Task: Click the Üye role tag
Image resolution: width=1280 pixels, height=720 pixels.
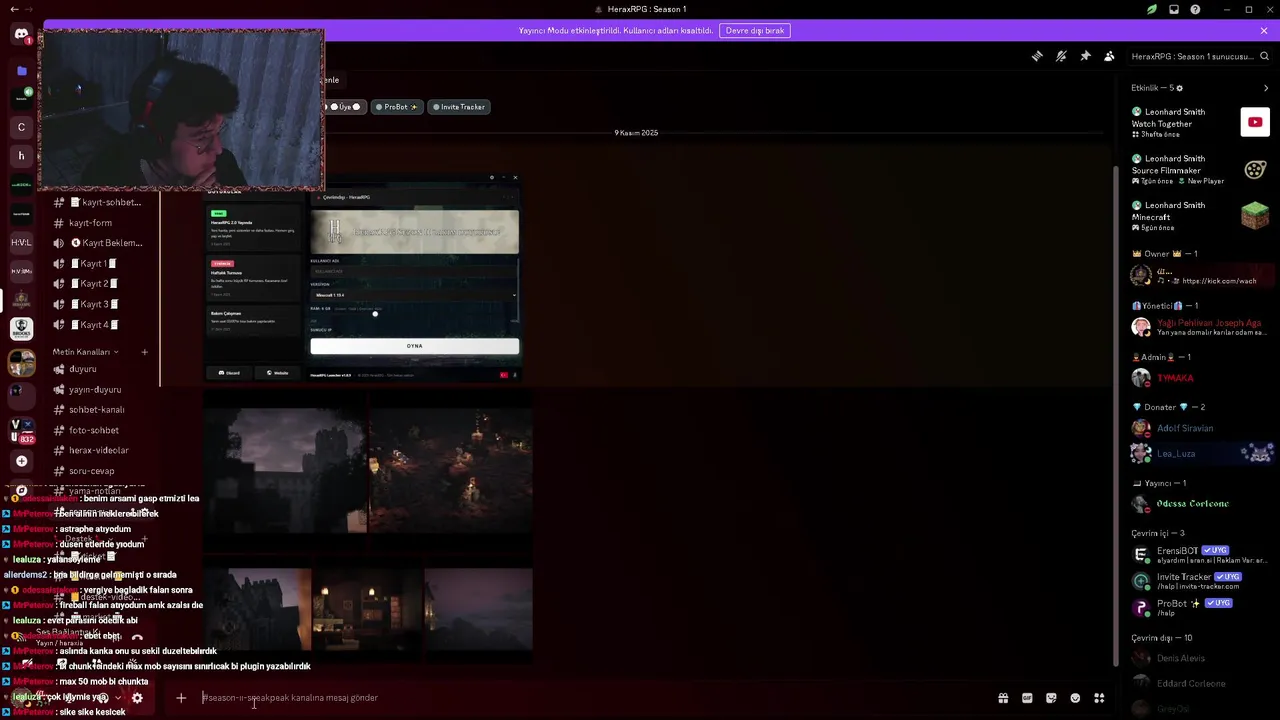Action: [x=345, y=107]
